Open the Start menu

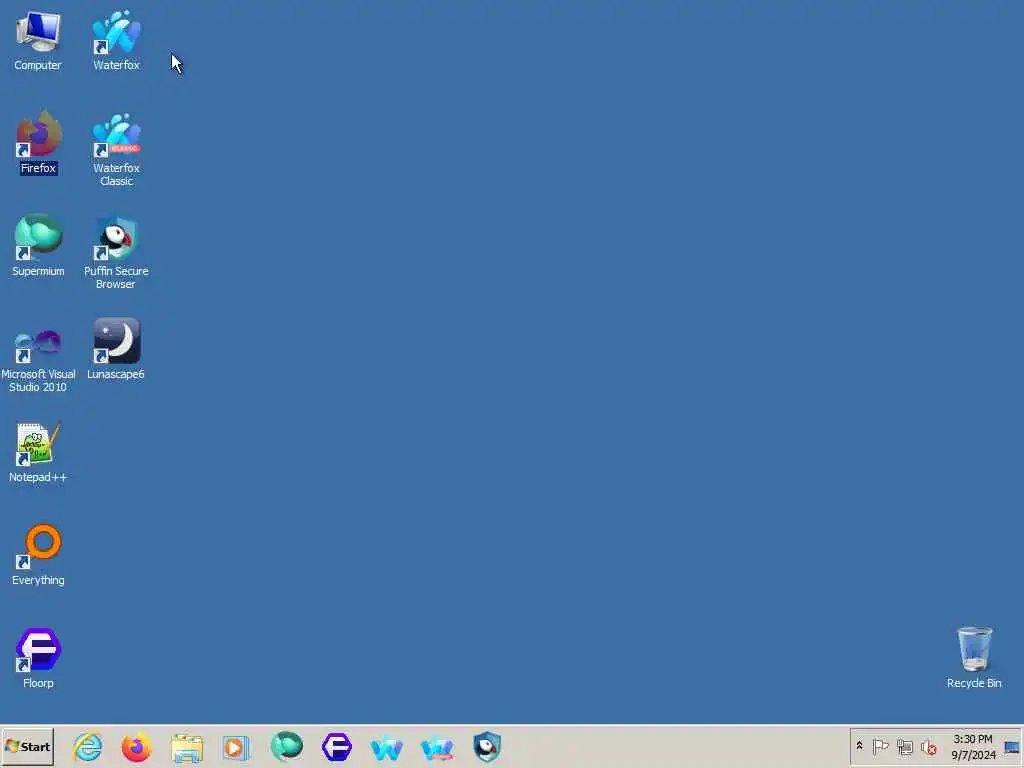click(27, 746)
